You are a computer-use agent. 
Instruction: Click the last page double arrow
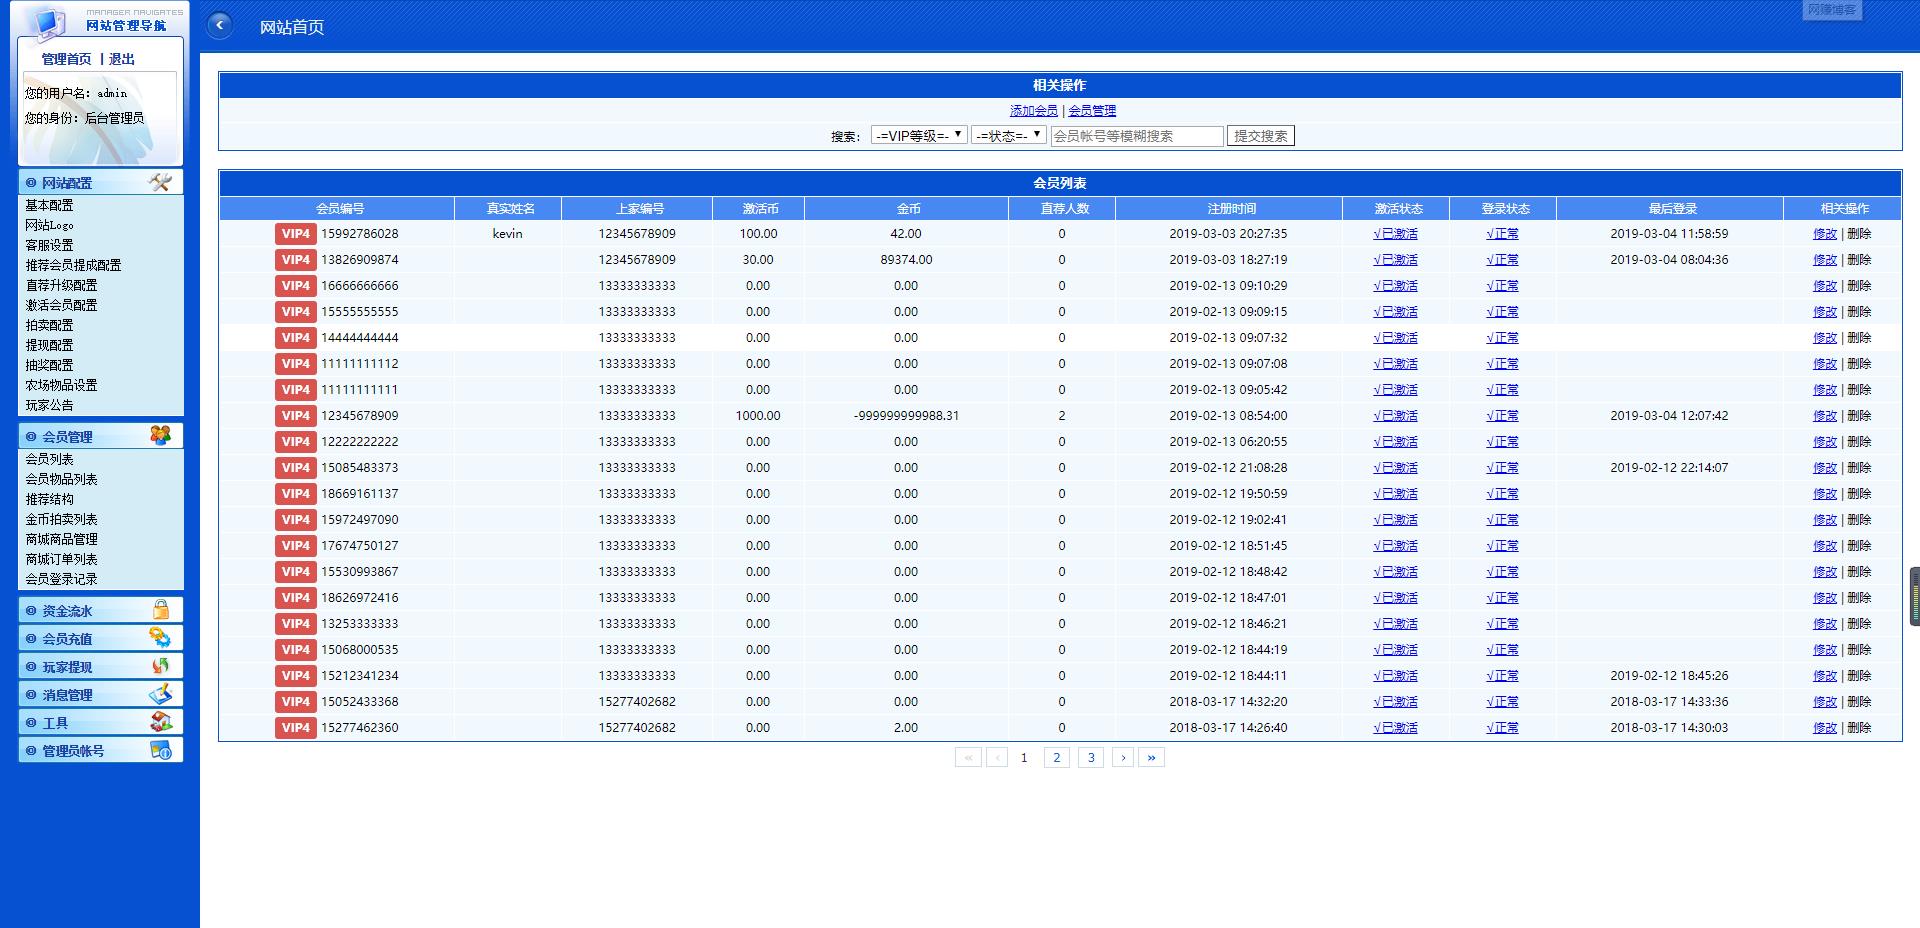pyautogui.click(x=1151, y=757)
